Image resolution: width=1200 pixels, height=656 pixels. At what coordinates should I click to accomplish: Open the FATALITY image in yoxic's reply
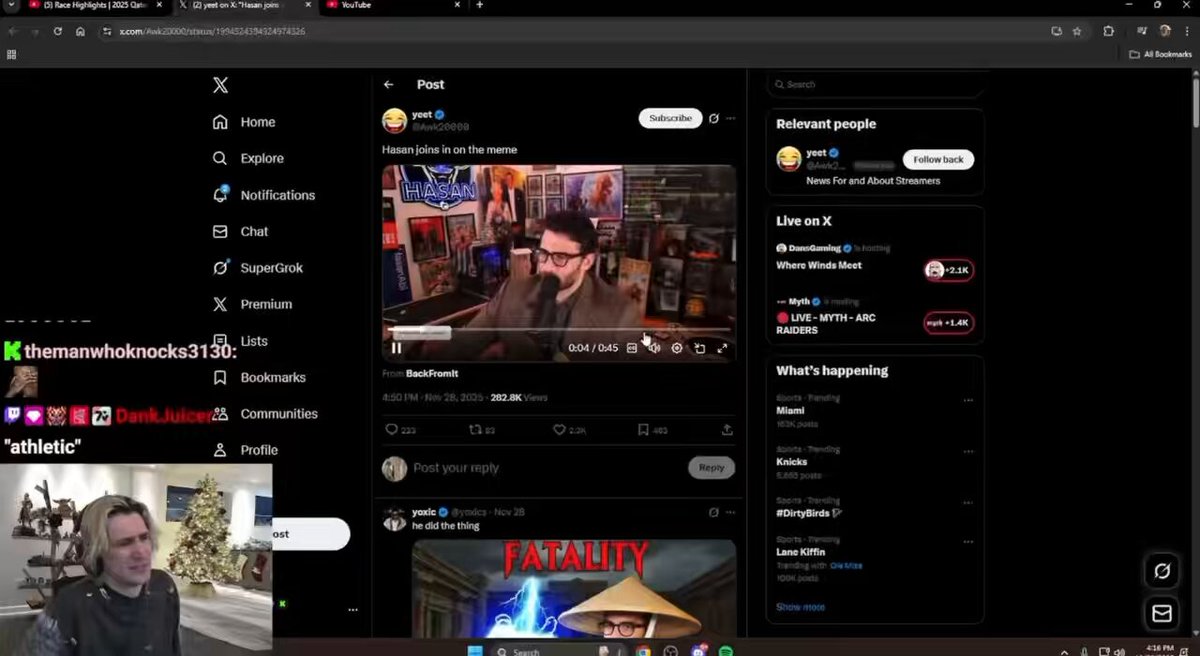tap(574, 588)
